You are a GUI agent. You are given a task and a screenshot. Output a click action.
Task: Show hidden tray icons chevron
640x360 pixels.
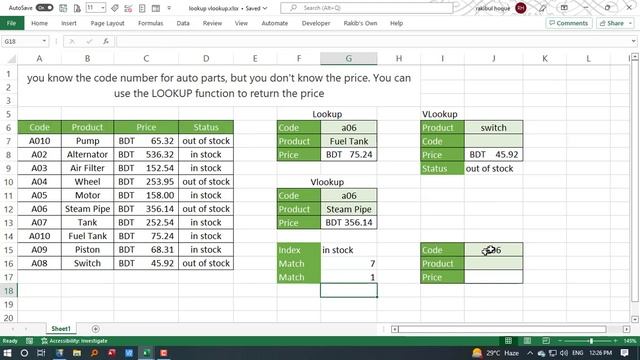530,353
